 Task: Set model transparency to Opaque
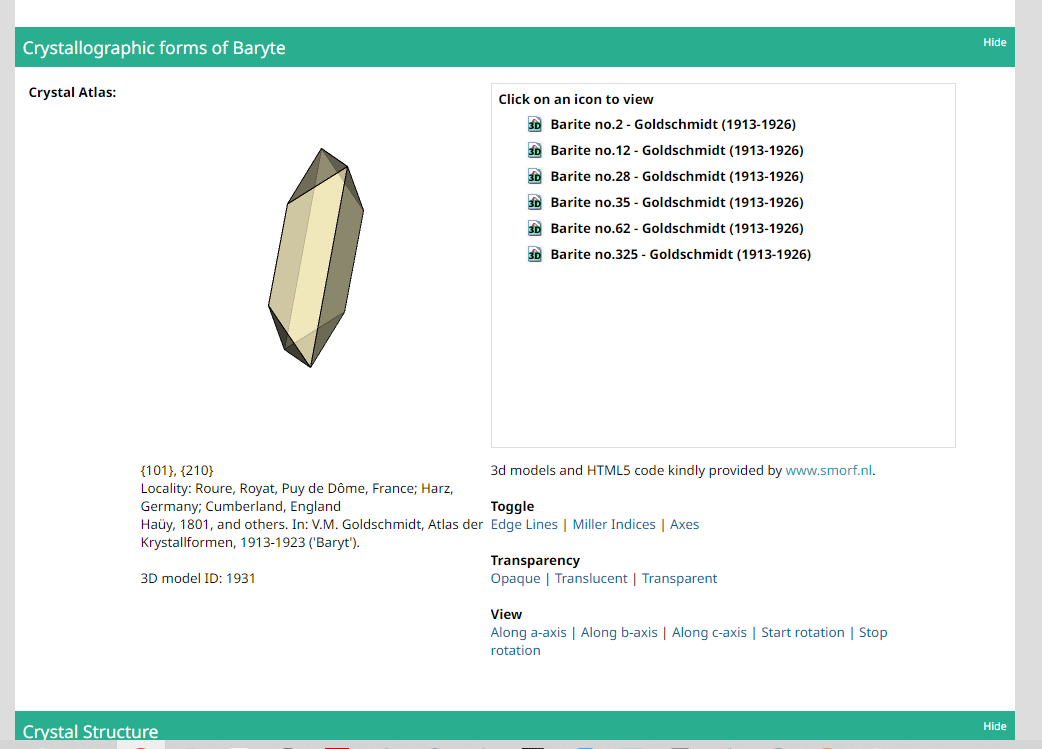(515, 578)
